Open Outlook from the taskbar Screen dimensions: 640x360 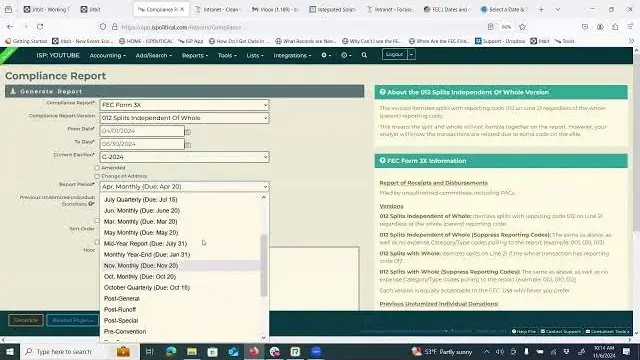[x=233, y=351]
